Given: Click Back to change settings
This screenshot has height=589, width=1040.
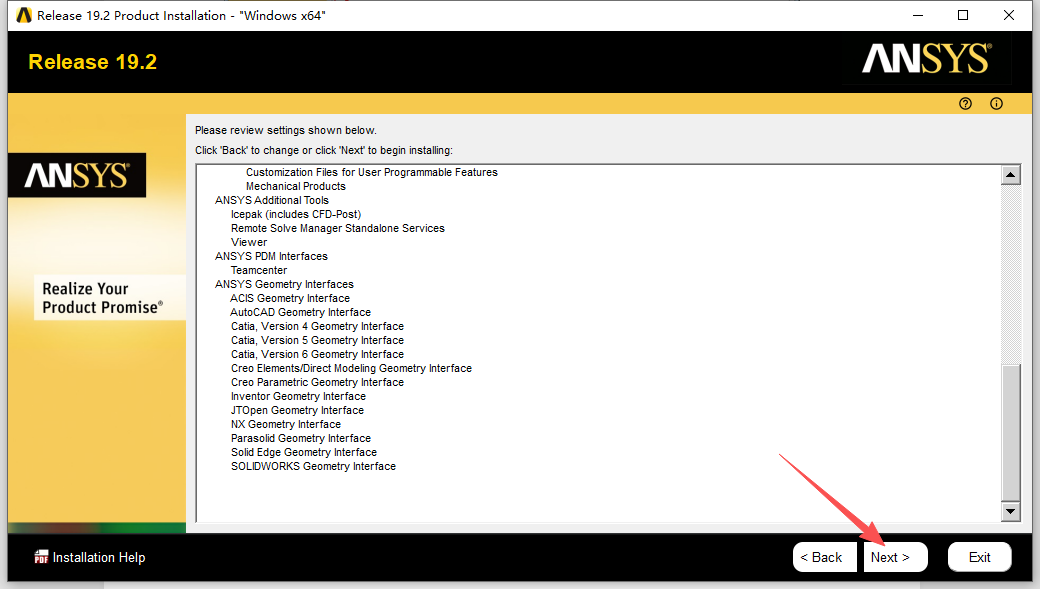Looking at the screenshot, I should pyautogui.click(x=824, y=557).
